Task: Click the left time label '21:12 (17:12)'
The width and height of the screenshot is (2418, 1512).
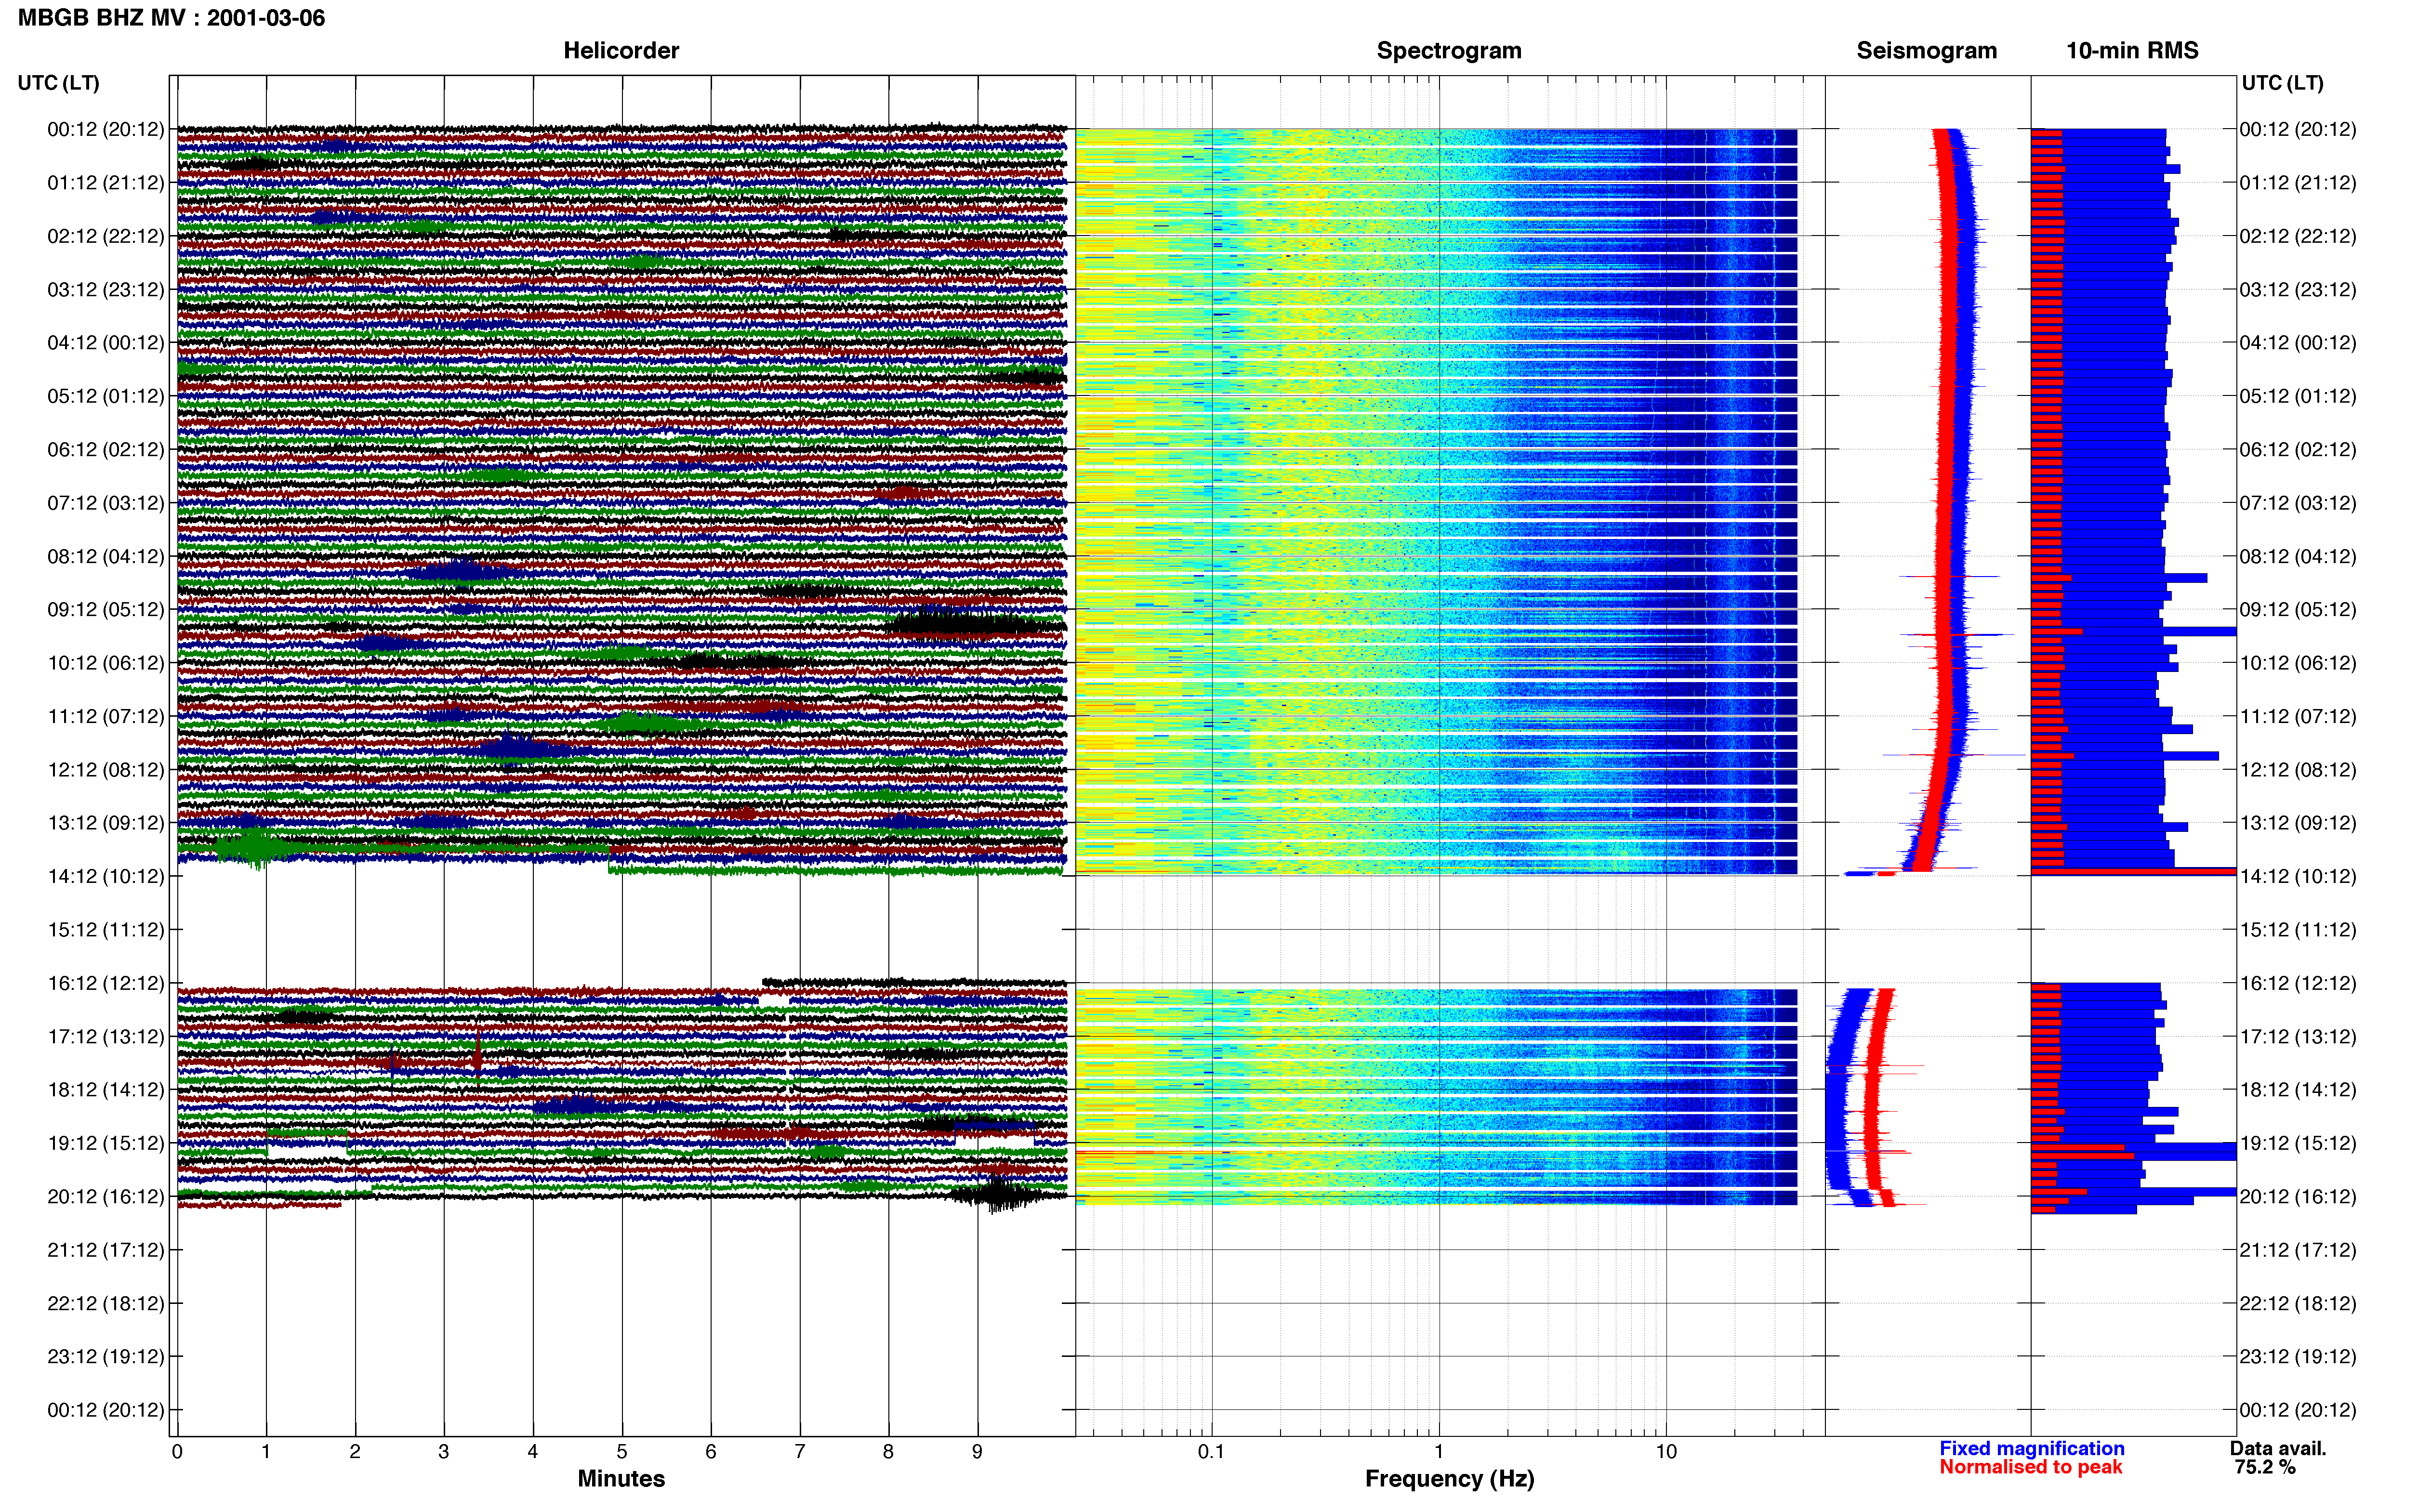Action: (x=106, y=1250)
